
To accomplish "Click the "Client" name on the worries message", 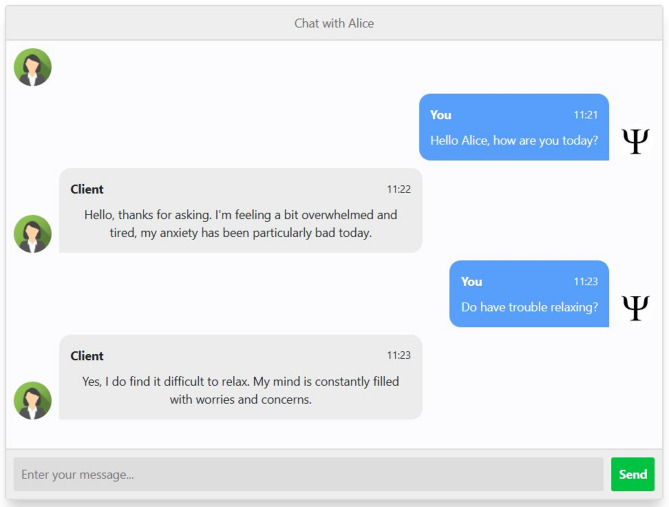I will pyautogui.click(x=87, y=356).
